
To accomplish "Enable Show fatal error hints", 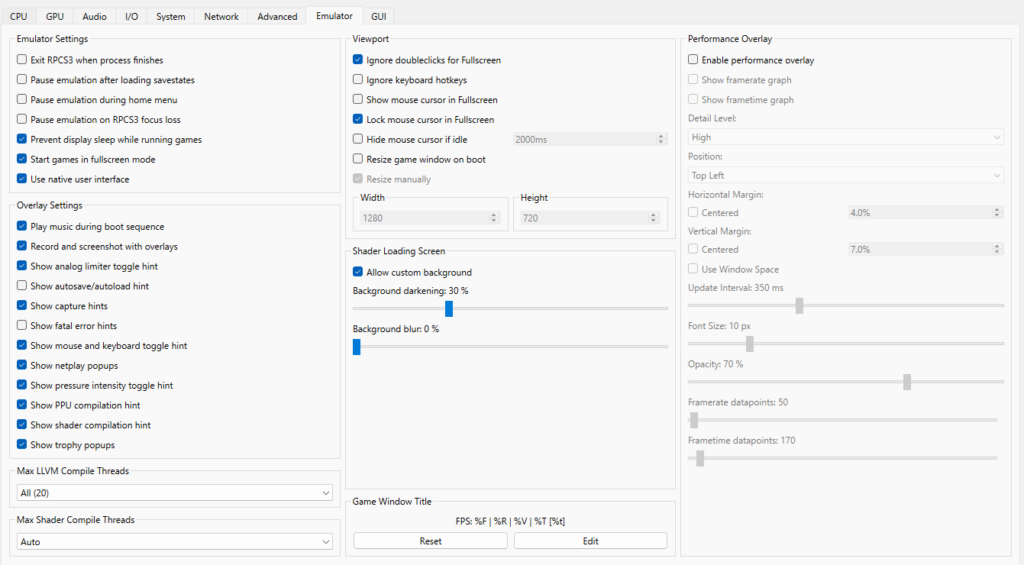I will tap(23, 326).
